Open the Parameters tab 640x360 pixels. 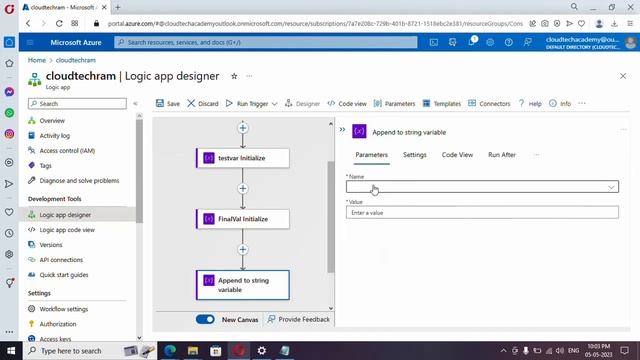tap(371, 155)
